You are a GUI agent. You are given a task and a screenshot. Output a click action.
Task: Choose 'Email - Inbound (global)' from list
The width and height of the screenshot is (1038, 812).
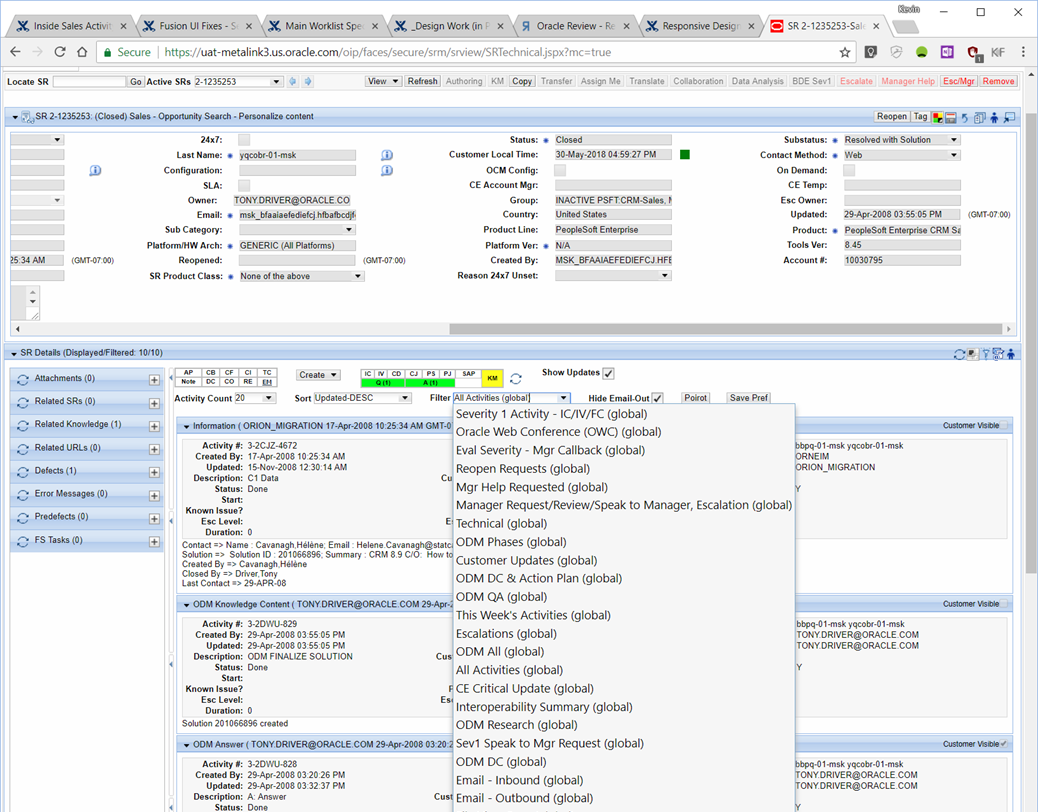click(x=519, y=780)
